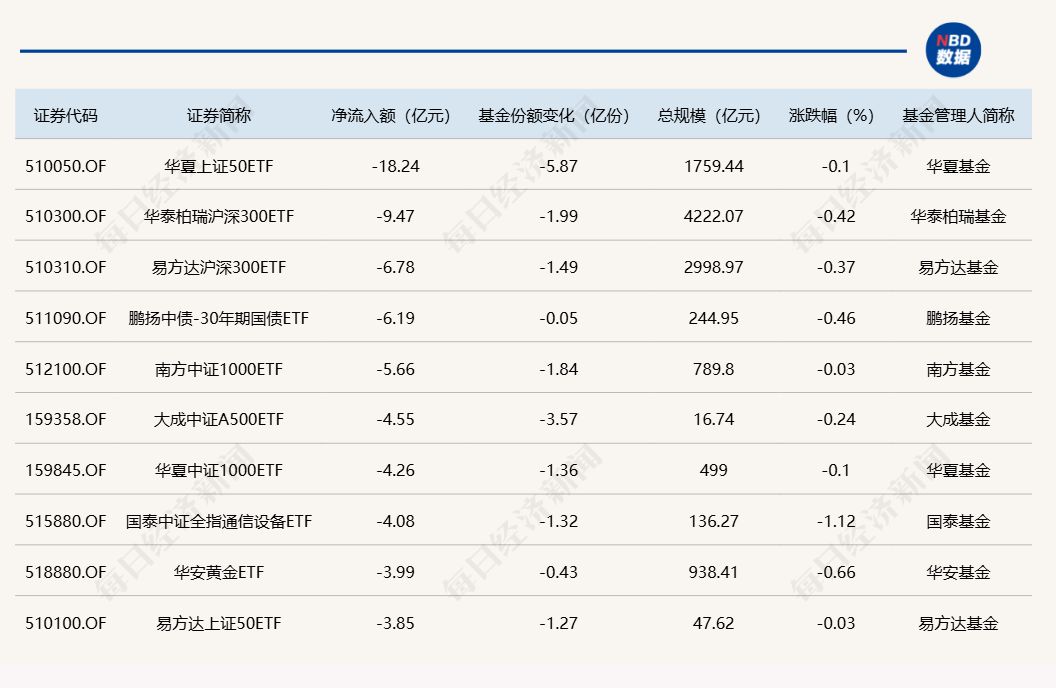
Task: Click the 基金管理人简称 column header
Action: tap(958, 115)
